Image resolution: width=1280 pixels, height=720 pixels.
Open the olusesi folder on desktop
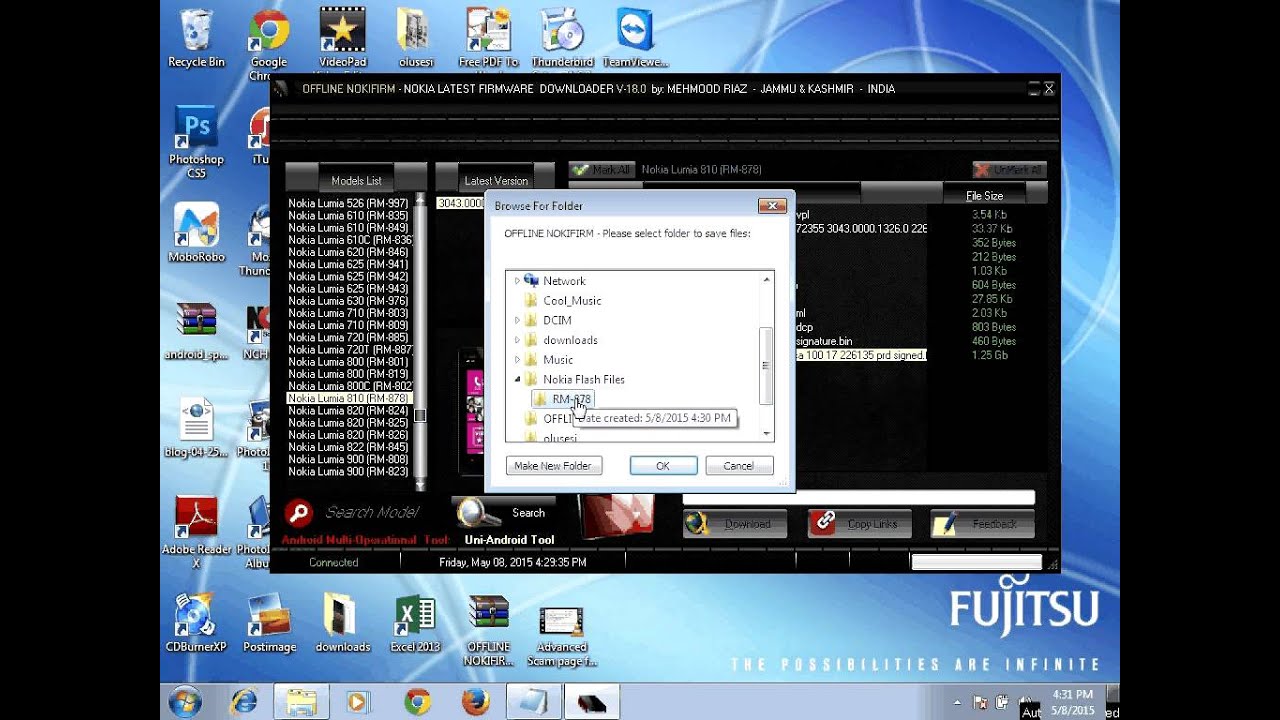(x=414, y=38)
